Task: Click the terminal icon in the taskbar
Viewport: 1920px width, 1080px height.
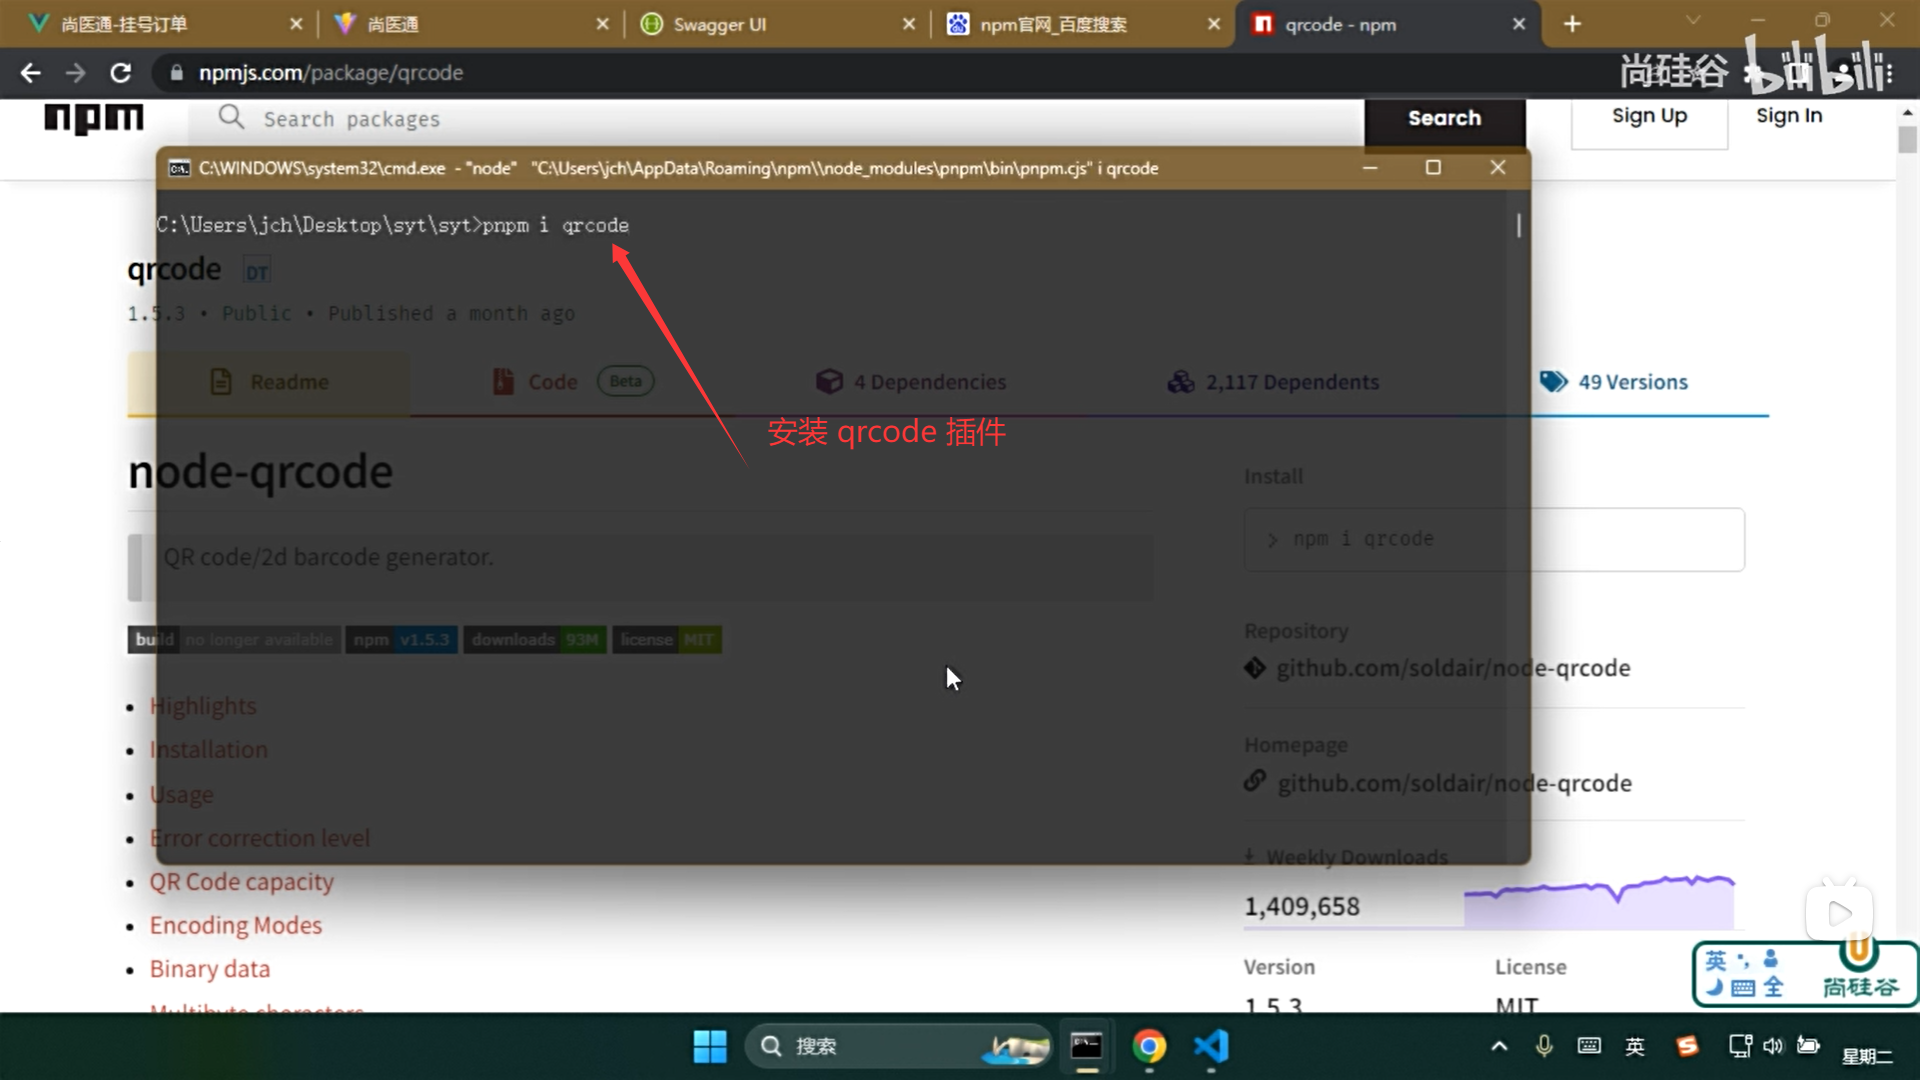Action: (1086, 1047)
